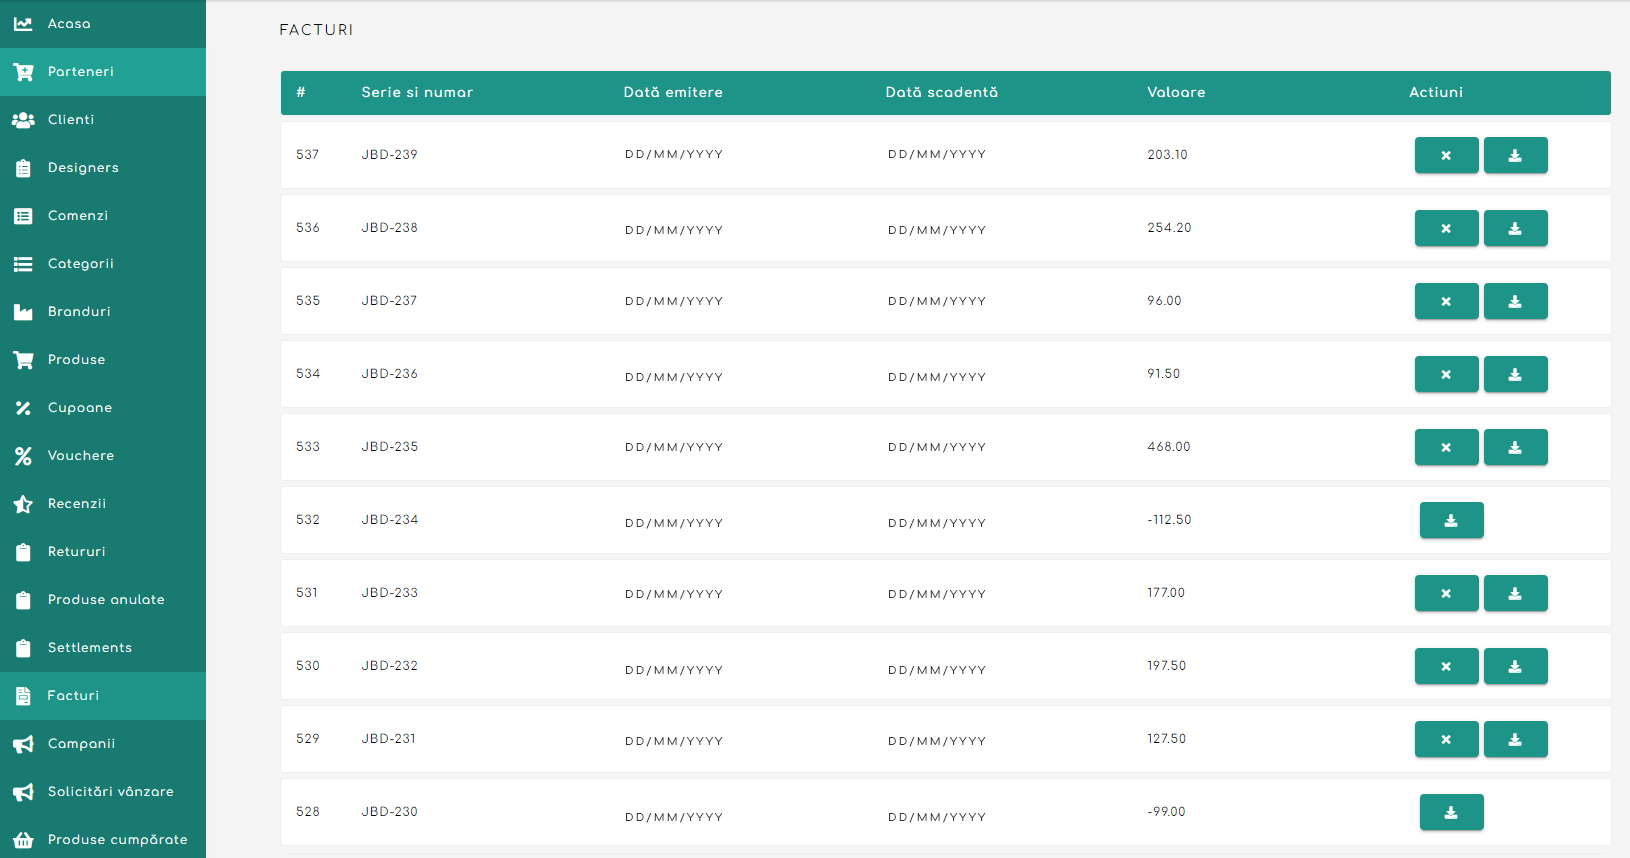Download invoice JBD-234

click(x=1451, y=520)
